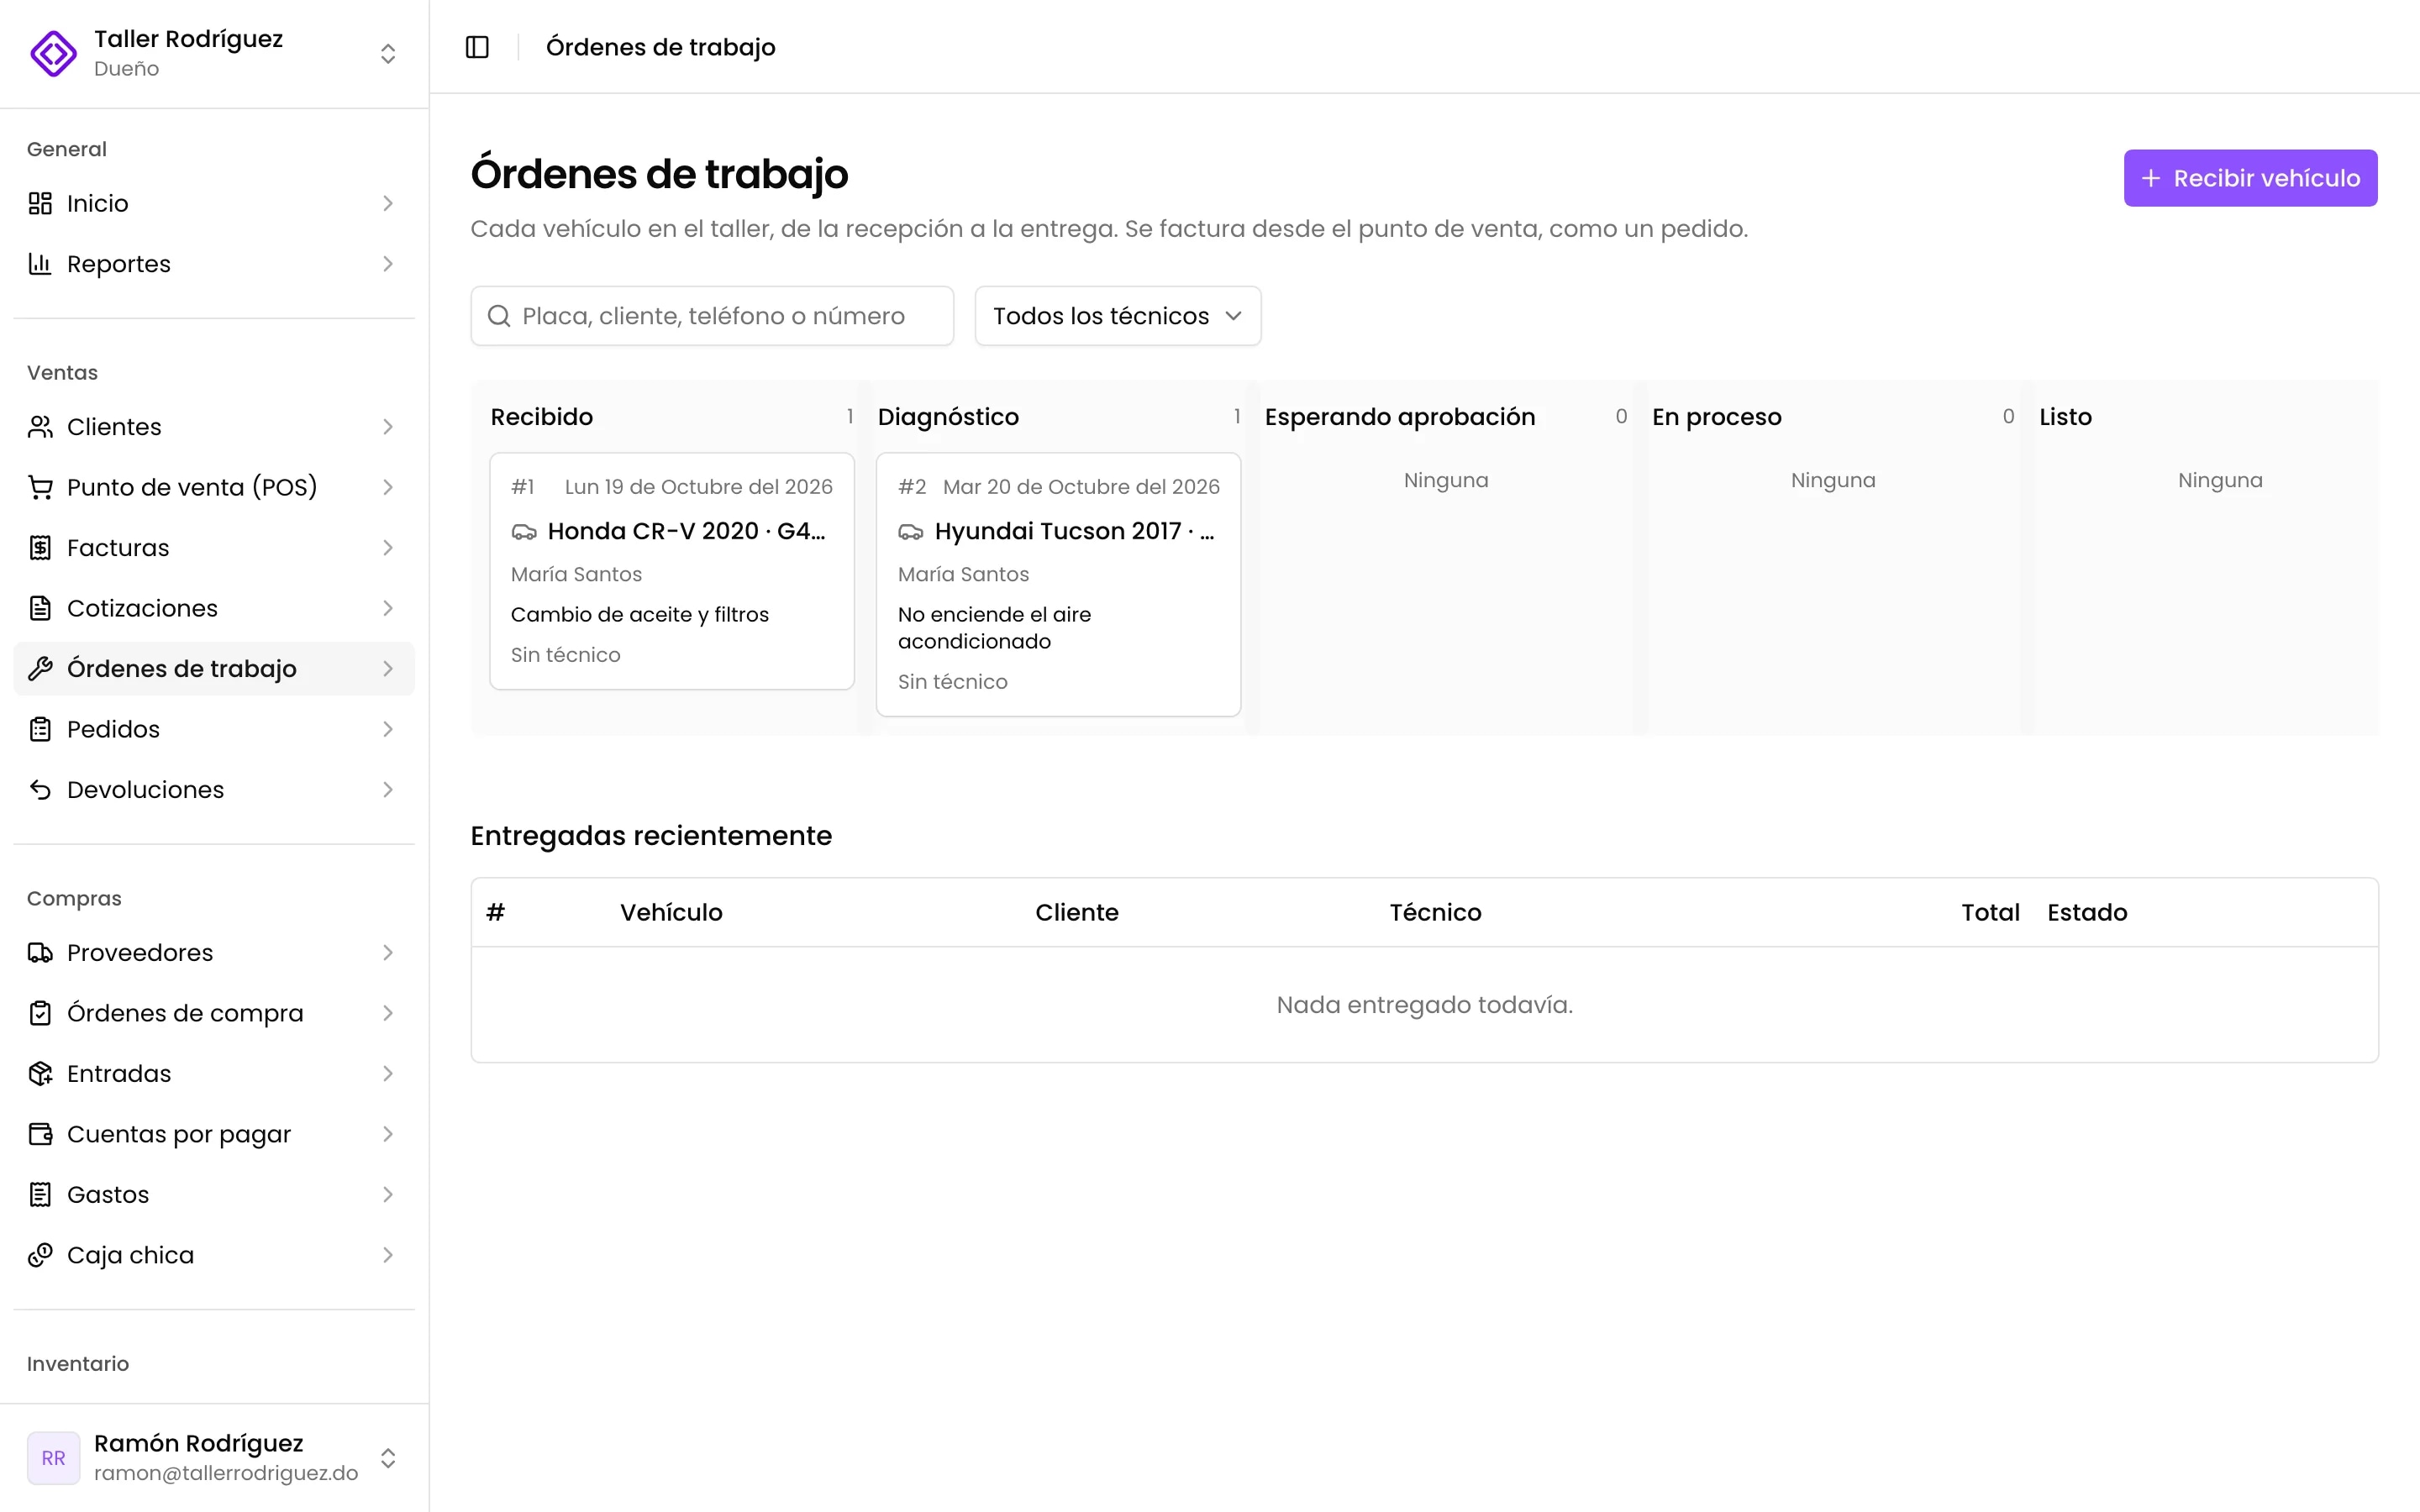Image resolution: width=2420 pixels, height=1512 pixels.
Task: Go to Cotizaciones in the sidebar
Action: (x=214, y=608)
